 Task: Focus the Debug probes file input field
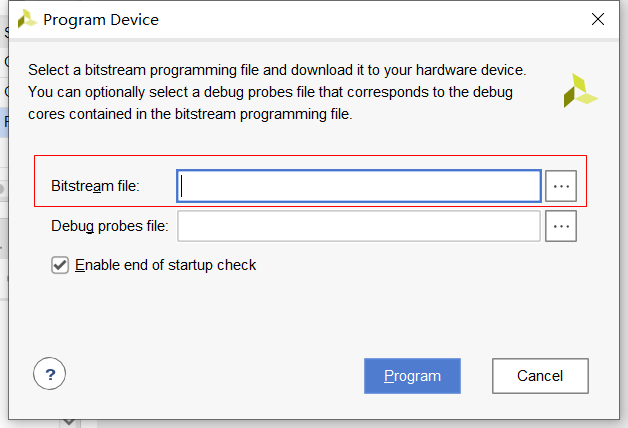coord(359,227)
